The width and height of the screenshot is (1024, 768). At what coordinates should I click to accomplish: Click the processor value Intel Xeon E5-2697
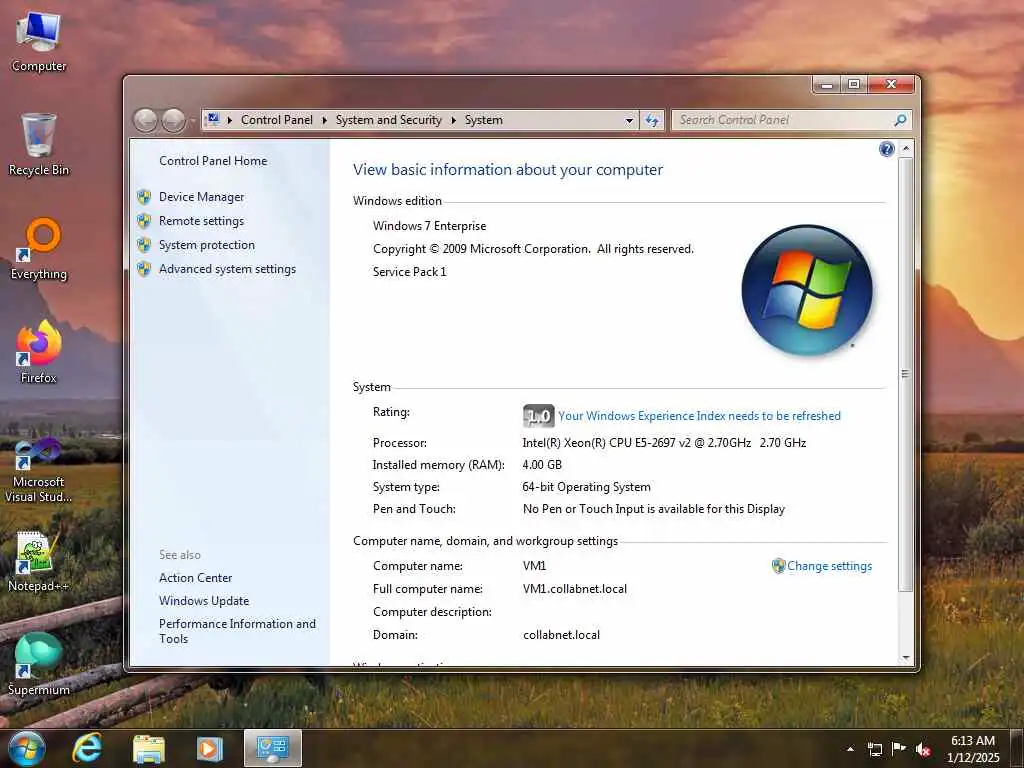664,443
